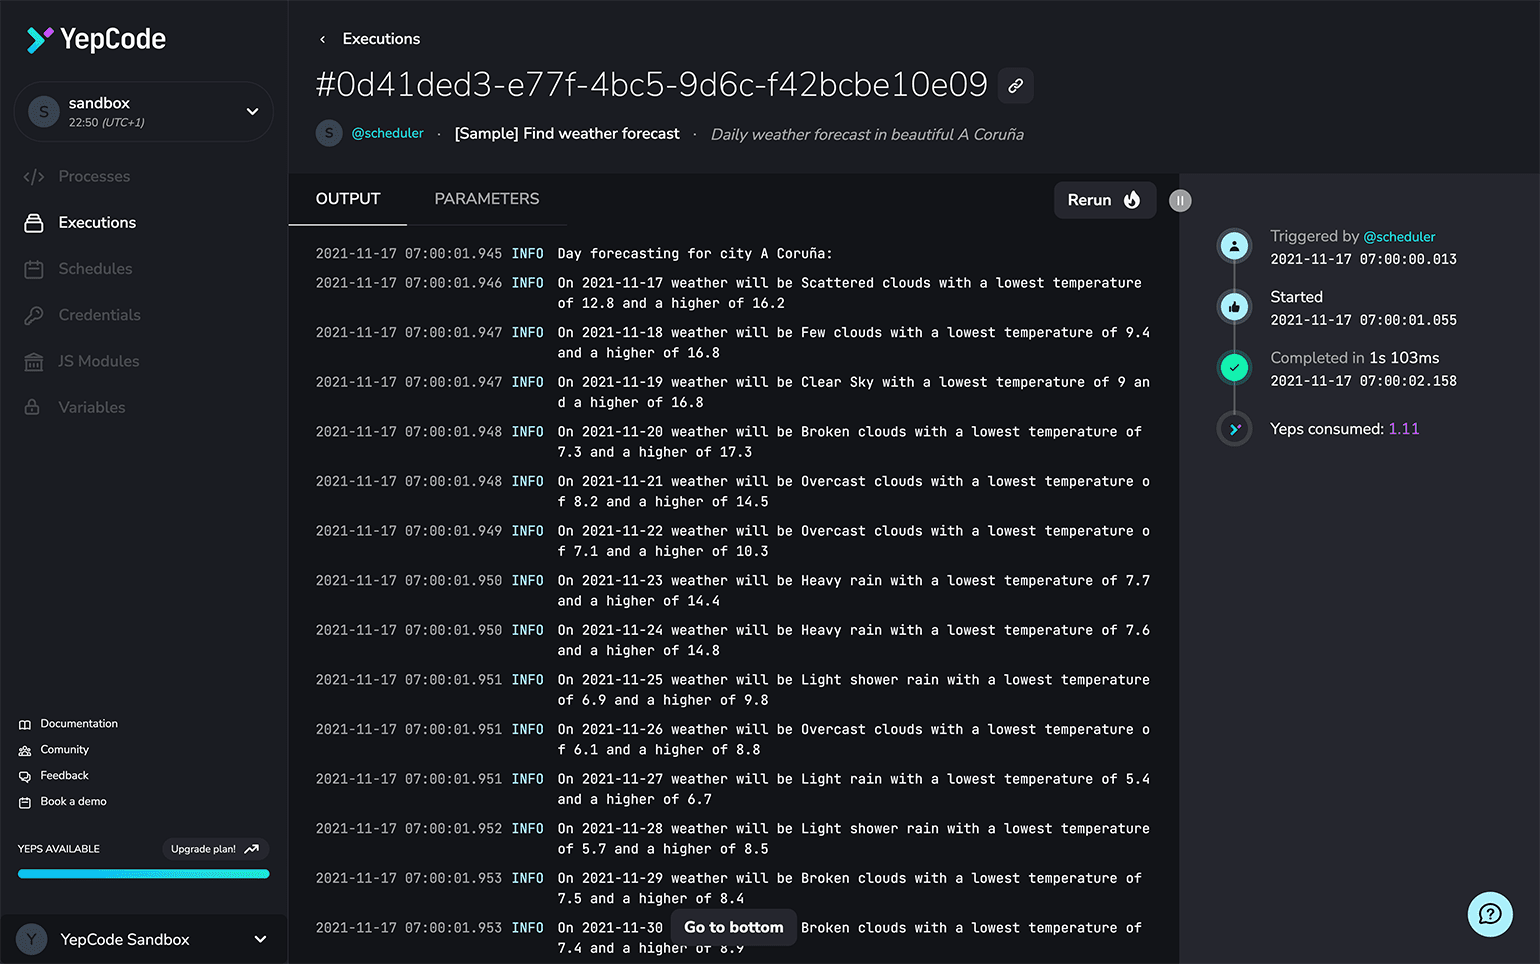1540x964 pixels.
Task: Select the JS Modules sidebar icon
Action: point(35,361)
